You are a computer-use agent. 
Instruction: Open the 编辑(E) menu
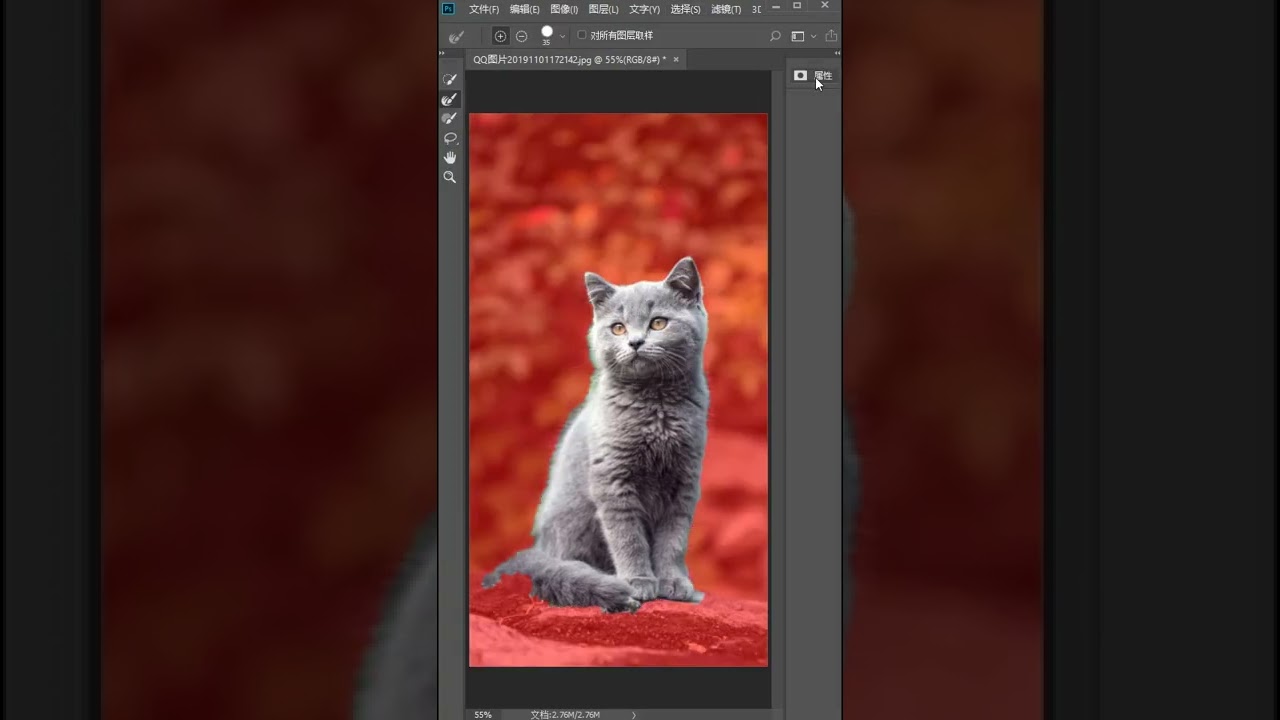(525, 9)
